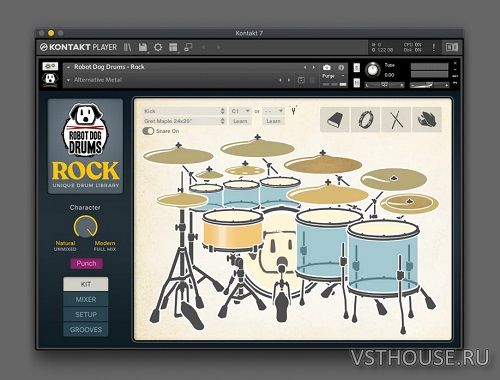This screenshot has height=380, width=500.
Task: Open the snapshot camera icon
Action: pos(327,67)
